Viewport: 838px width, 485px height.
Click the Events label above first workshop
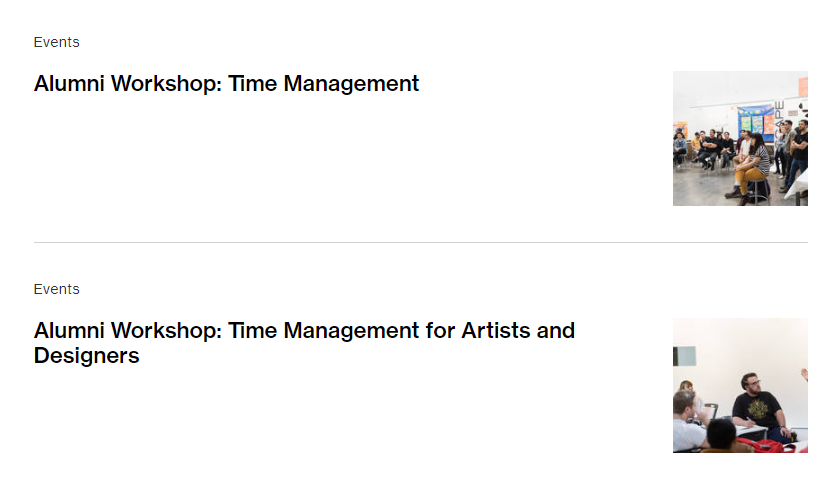[x=56, y=42]
